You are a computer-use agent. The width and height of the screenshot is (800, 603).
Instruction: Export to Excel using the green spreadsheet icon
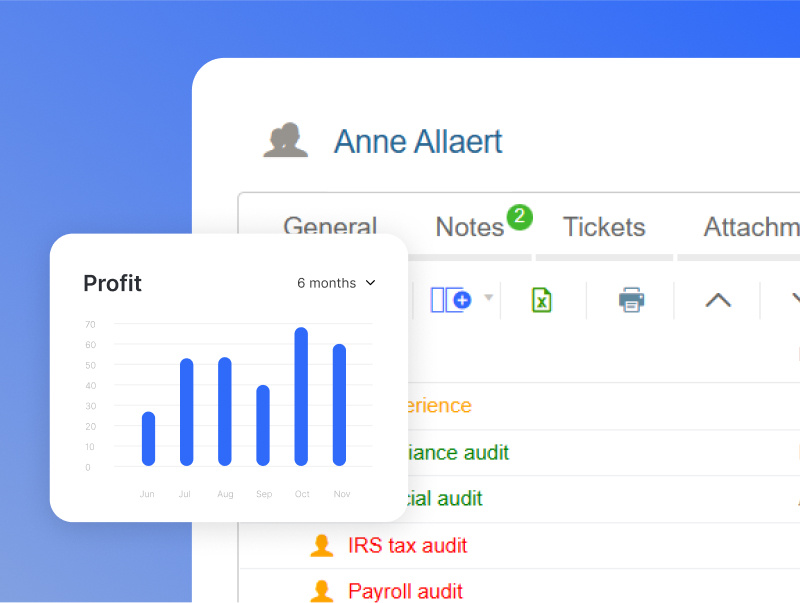[542, 299]
